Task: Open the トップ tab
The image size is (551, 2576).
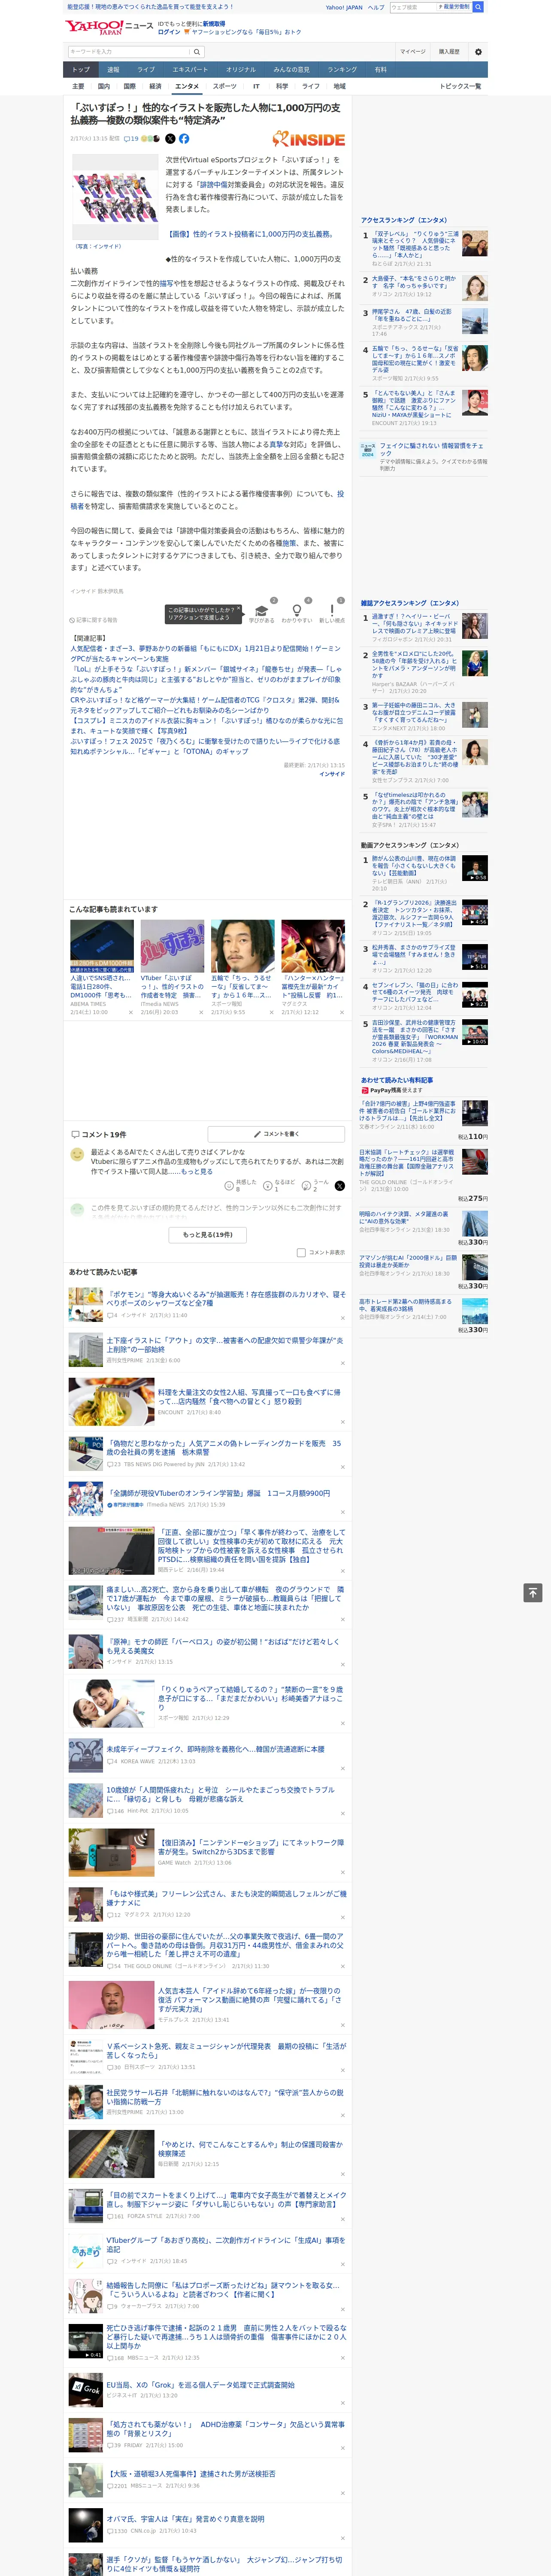Action: click(x=81, y=70)
